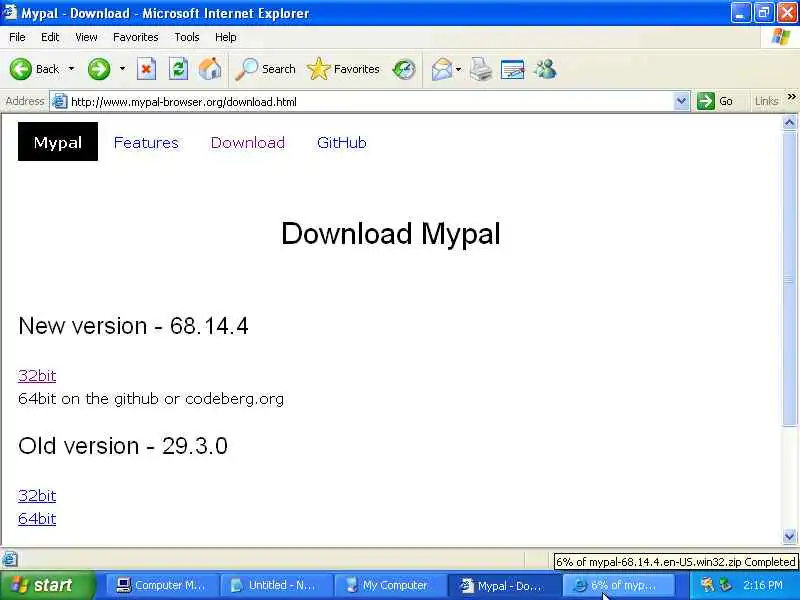The height and width of the screenshot is (600, 800).
Task: Download old version 64bit link
Action: pyautogui.click(x=37, y=518)
